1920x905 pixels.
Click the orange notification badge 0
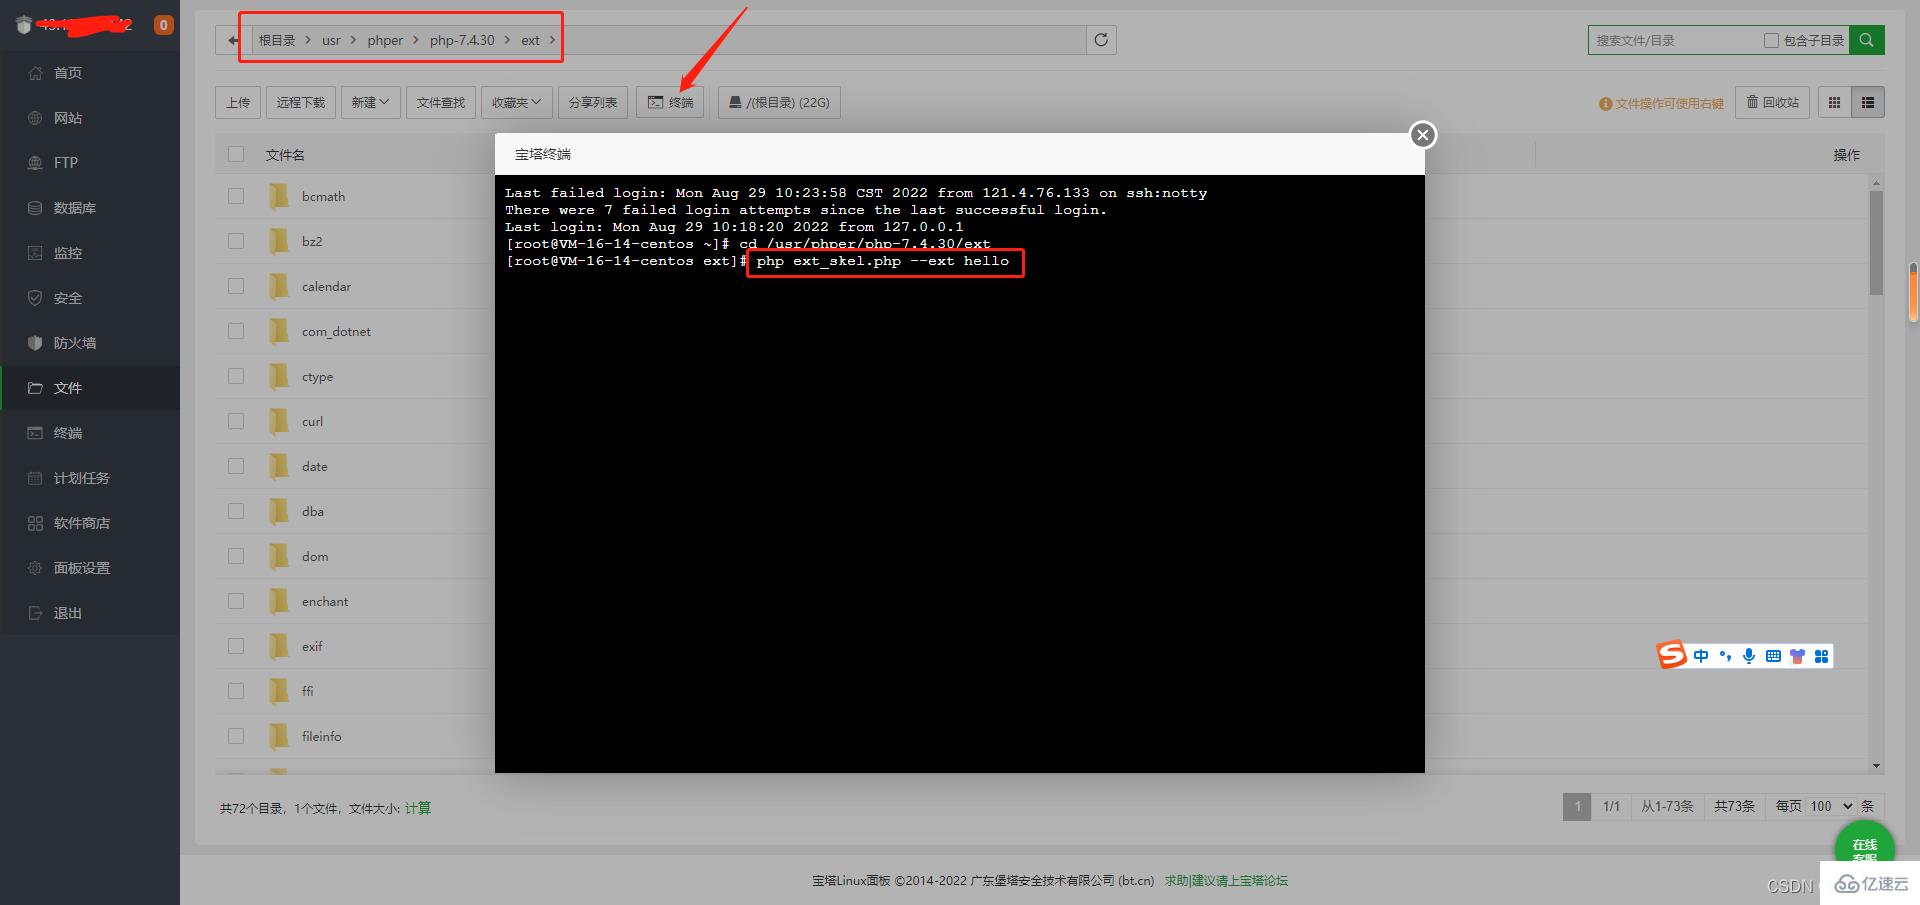click(163, 25)
